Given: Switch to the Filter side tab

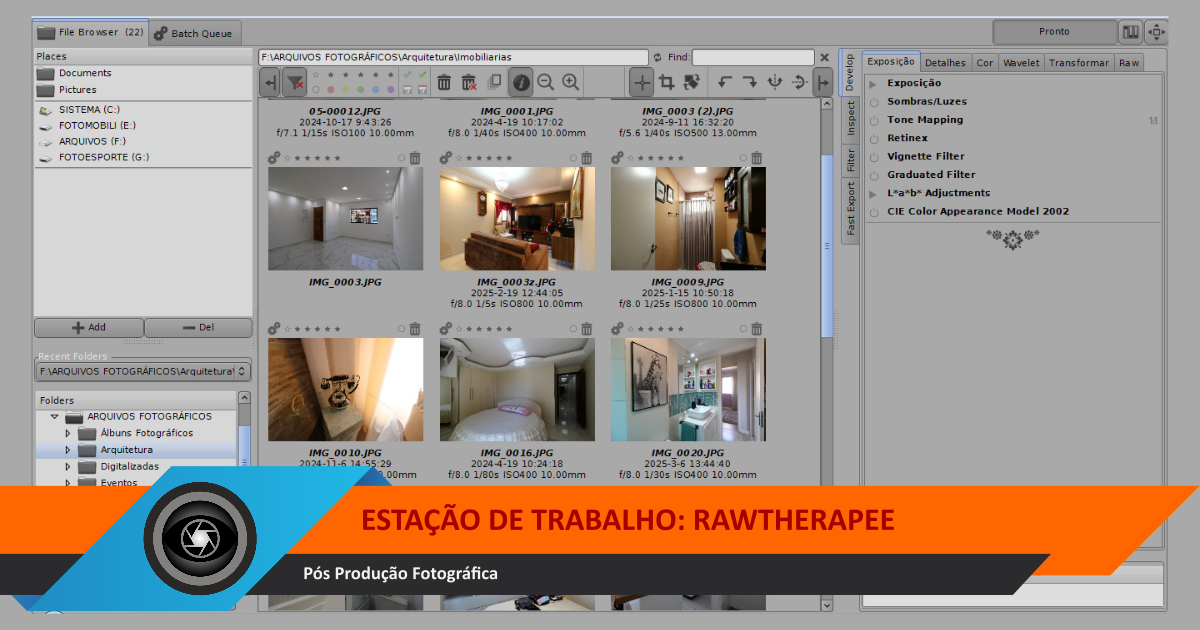Looking at the screenshot, I should tap(850, 159).
